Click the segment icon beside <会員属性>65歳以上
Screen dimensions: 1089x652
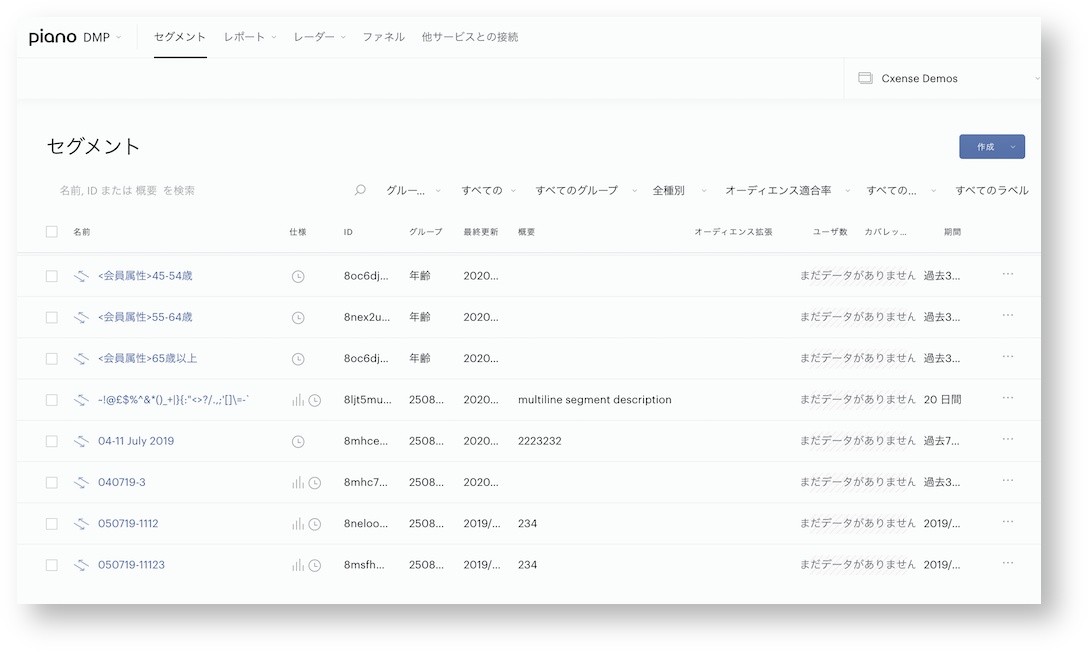81,359
